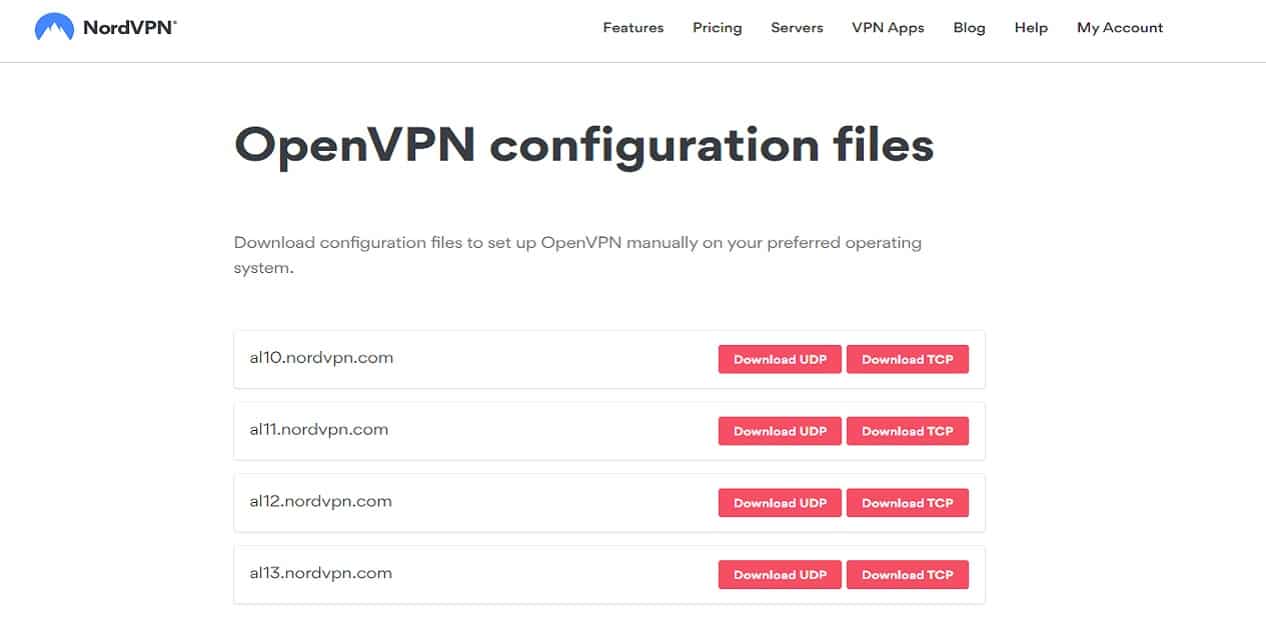Download UDP config for al12.nordvpn.com
1266x633 pixels.
780,503
